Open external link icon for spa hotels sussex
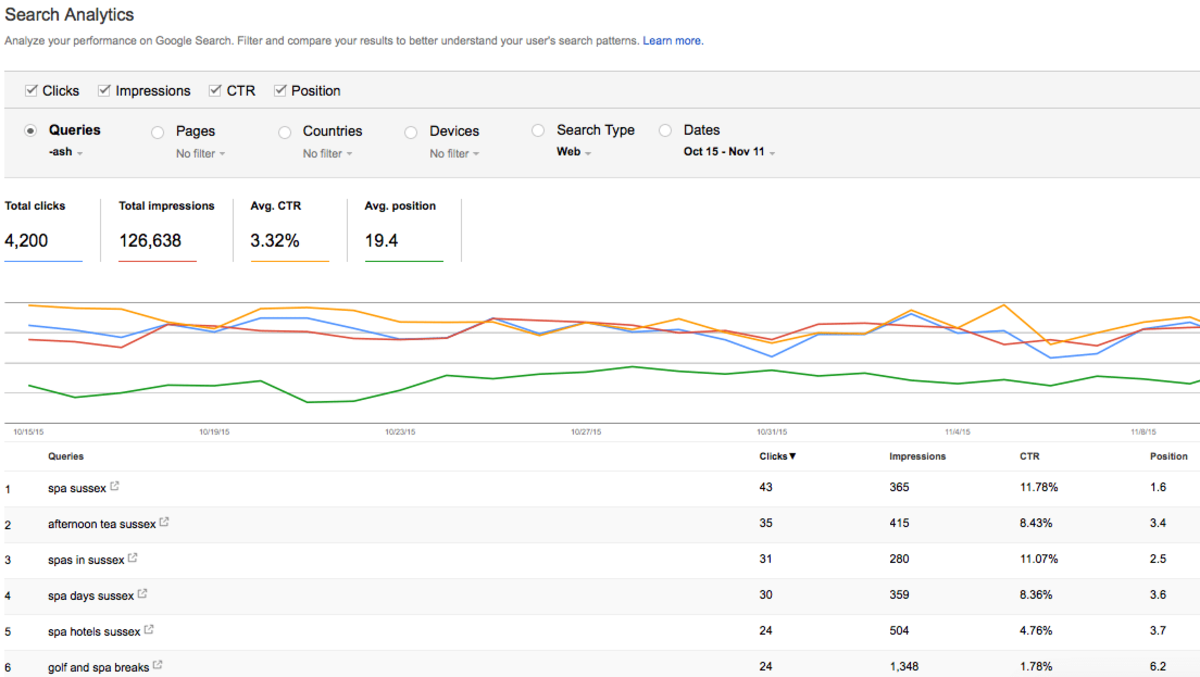1200x677 pixels. coord(149,630)
